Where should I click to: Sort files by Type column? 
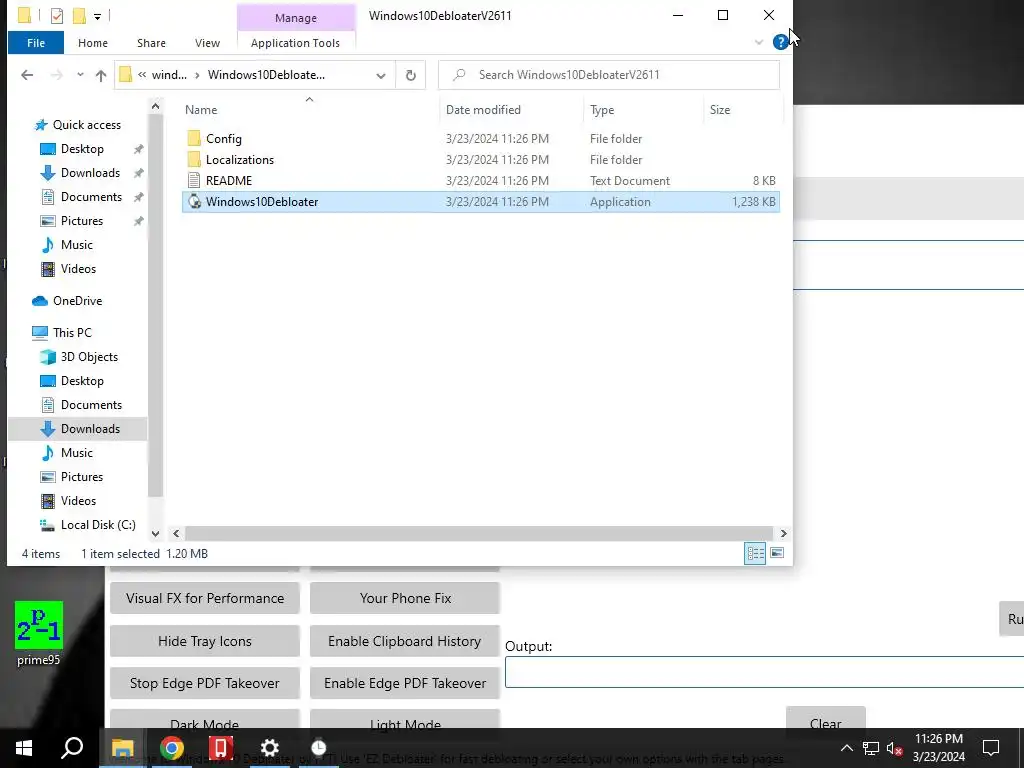[602, 110]
